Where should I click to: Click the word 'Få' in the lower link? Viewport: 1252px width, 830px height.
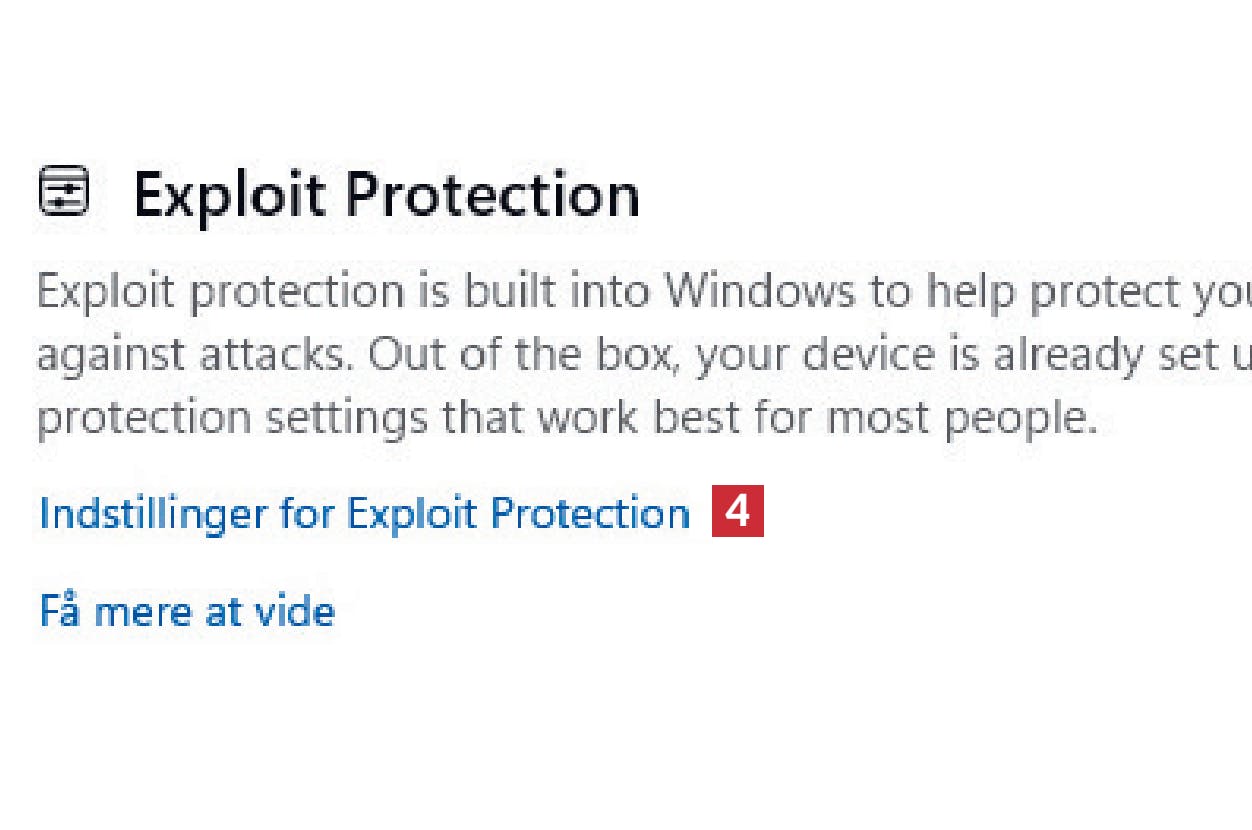(x=59, y=610)
